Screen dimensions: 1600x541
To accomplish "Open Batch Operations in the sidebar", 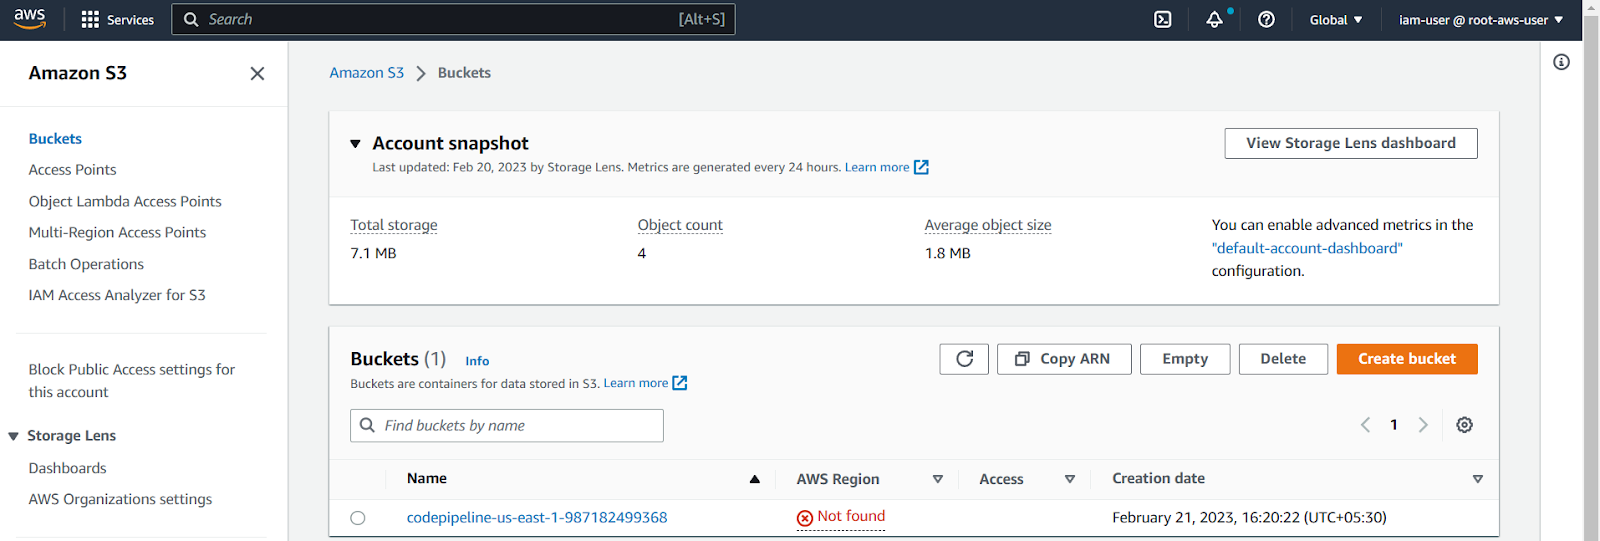I will pos(86,264).
